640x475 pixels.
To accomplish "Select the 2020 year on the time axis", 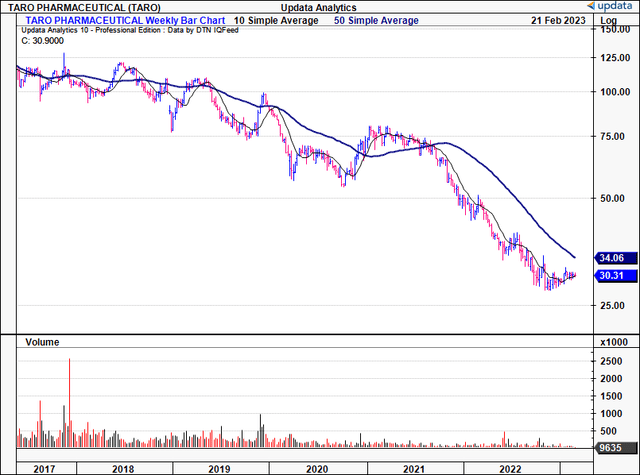I will click(317, 469).
